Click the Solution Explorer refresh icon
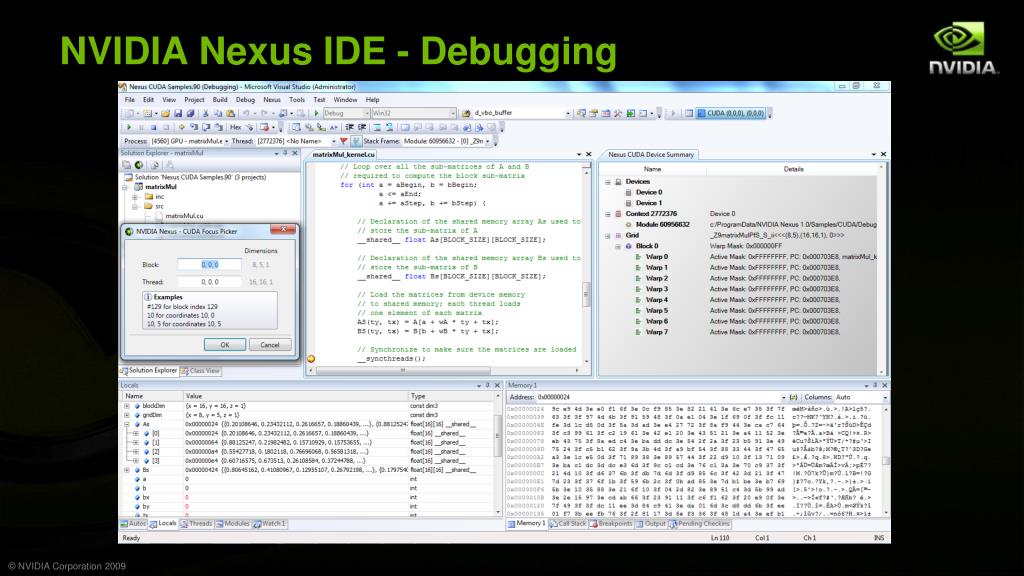Viewport: 1024px width, 576px height. 155,165
